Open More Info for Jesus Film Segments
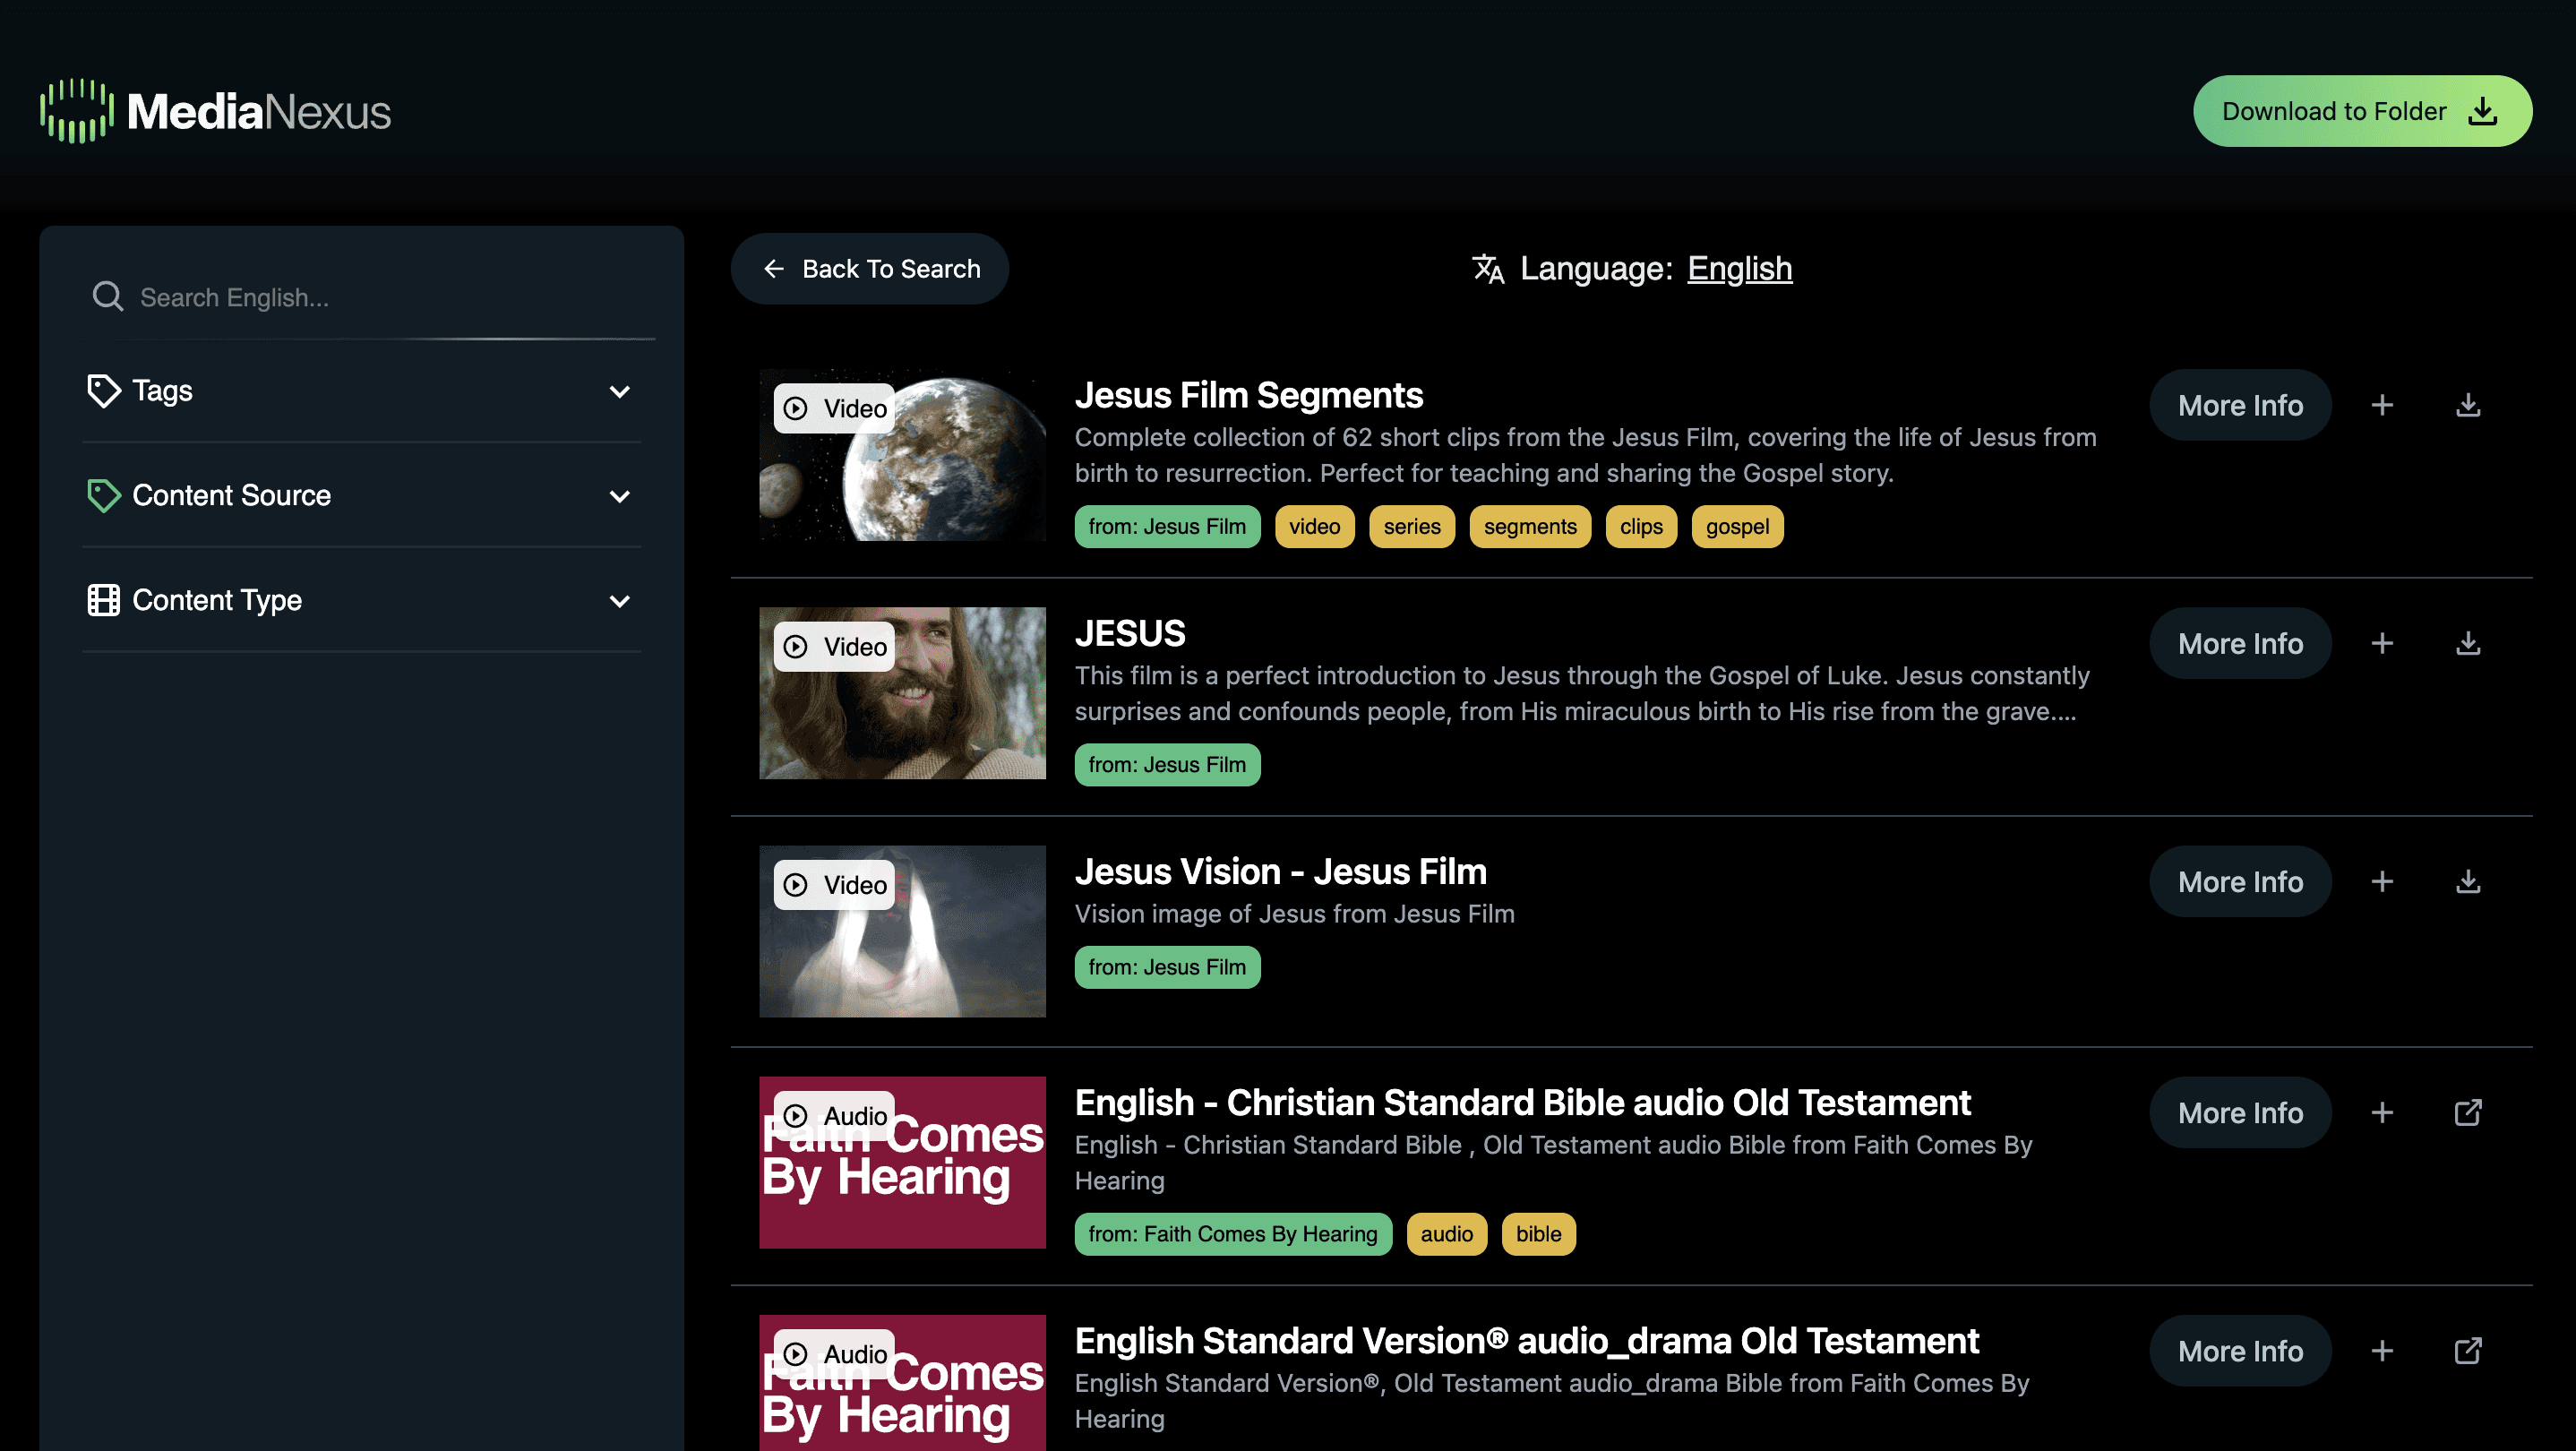The image size is (2576, 1451). pyautogui.click(x=2239, y=405)
